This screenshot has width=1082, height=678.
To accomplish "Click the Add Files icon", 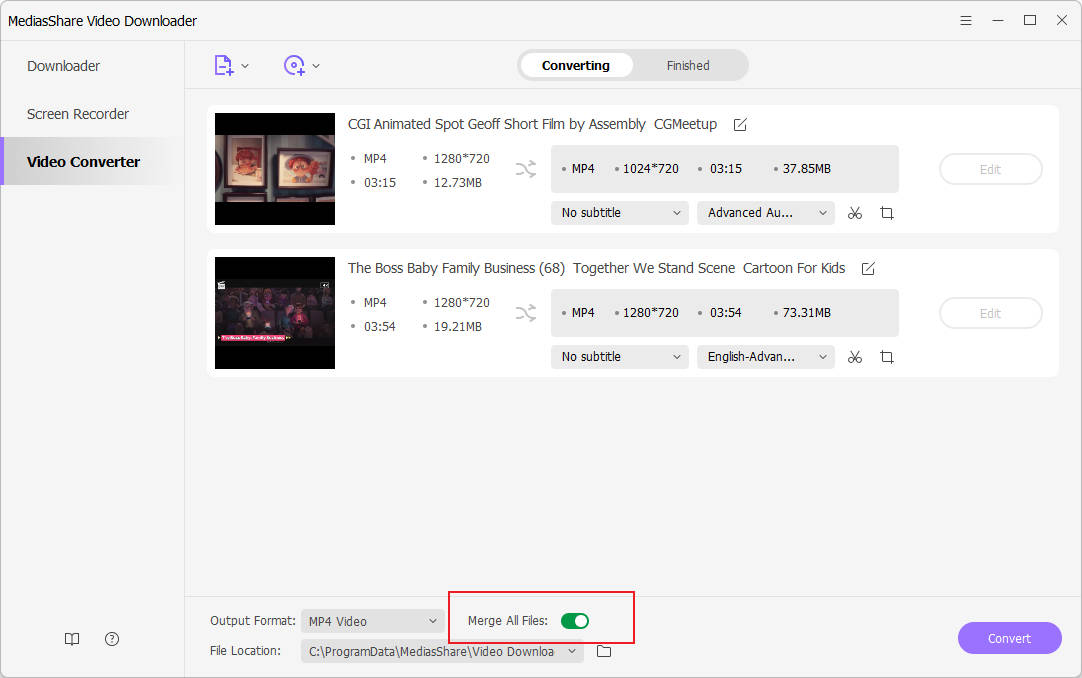I will (x=224, y=66).
